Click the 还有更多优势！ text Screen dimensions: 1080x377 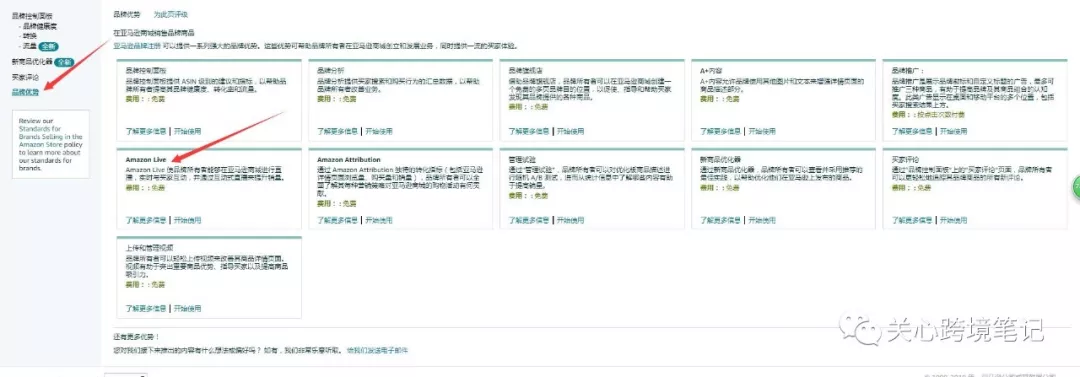pos(136,336)
